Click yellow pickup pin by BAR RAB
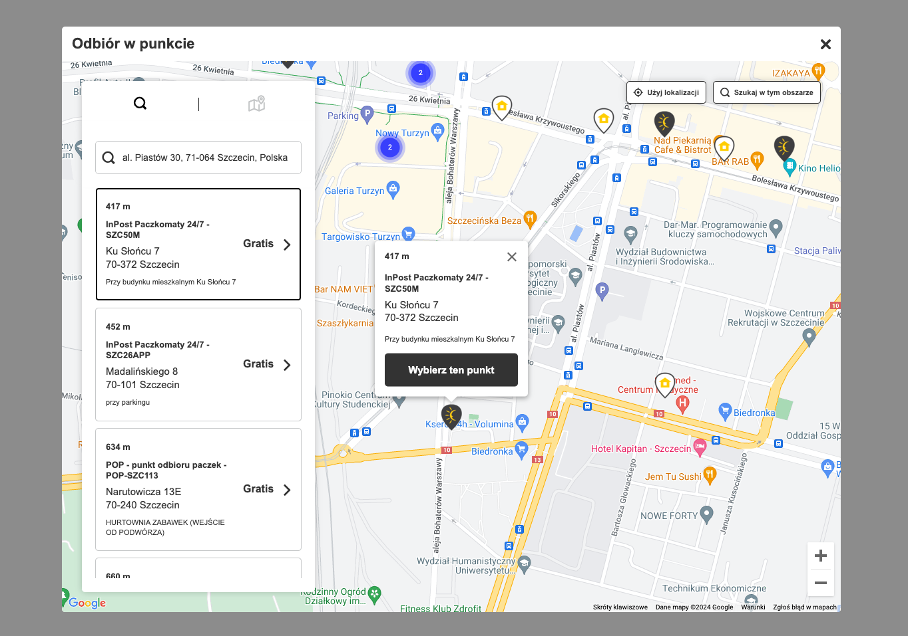908x636 pixels. click(724, 148)
